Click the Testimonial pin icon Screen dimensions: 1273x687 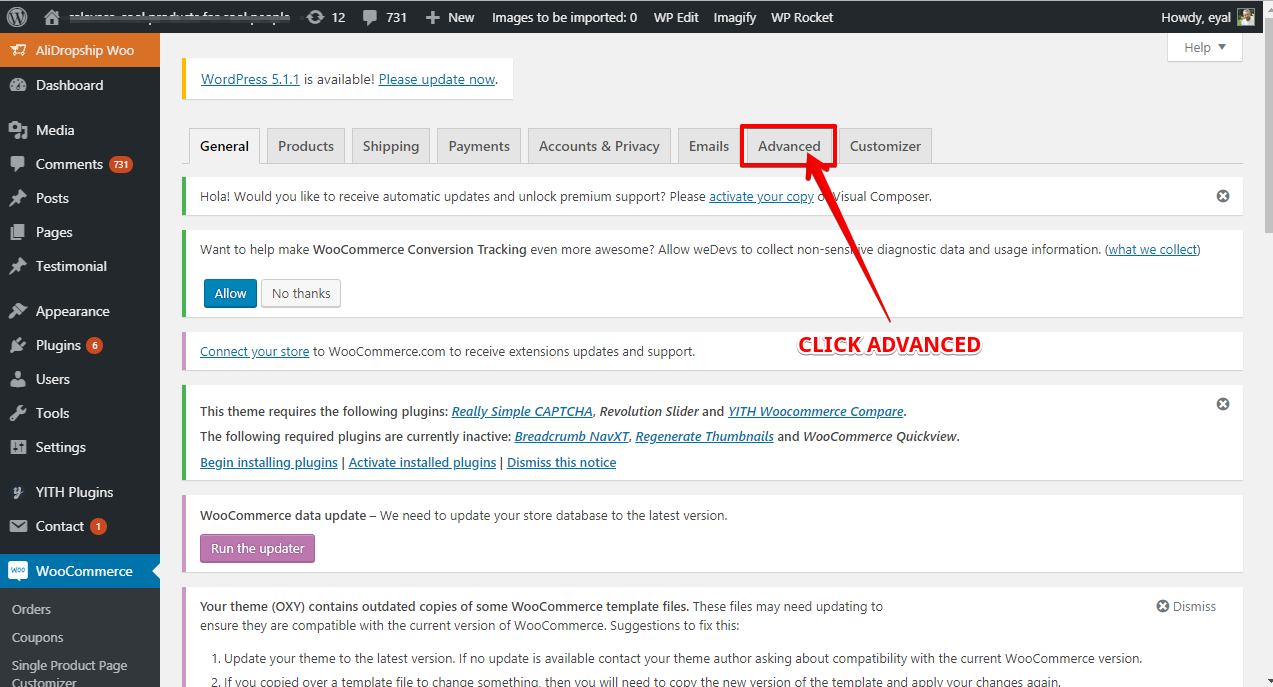pos(18,266)
